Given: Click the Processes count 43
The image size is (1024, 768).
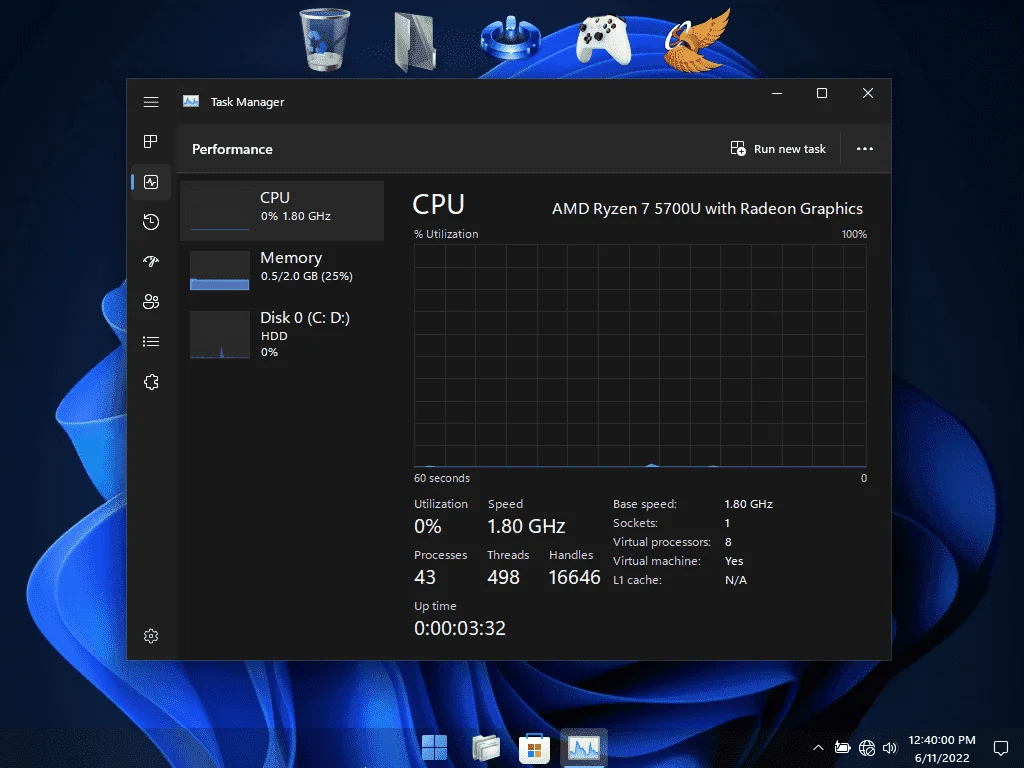Looking at the screenshot, I should (x=424, y=577).
